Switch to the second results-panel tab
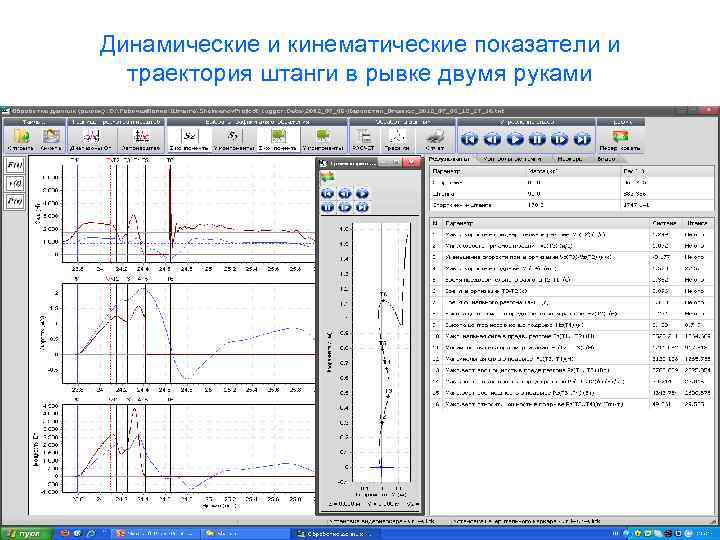This screenshot has height=540, width=720. (x=513, y=159)
